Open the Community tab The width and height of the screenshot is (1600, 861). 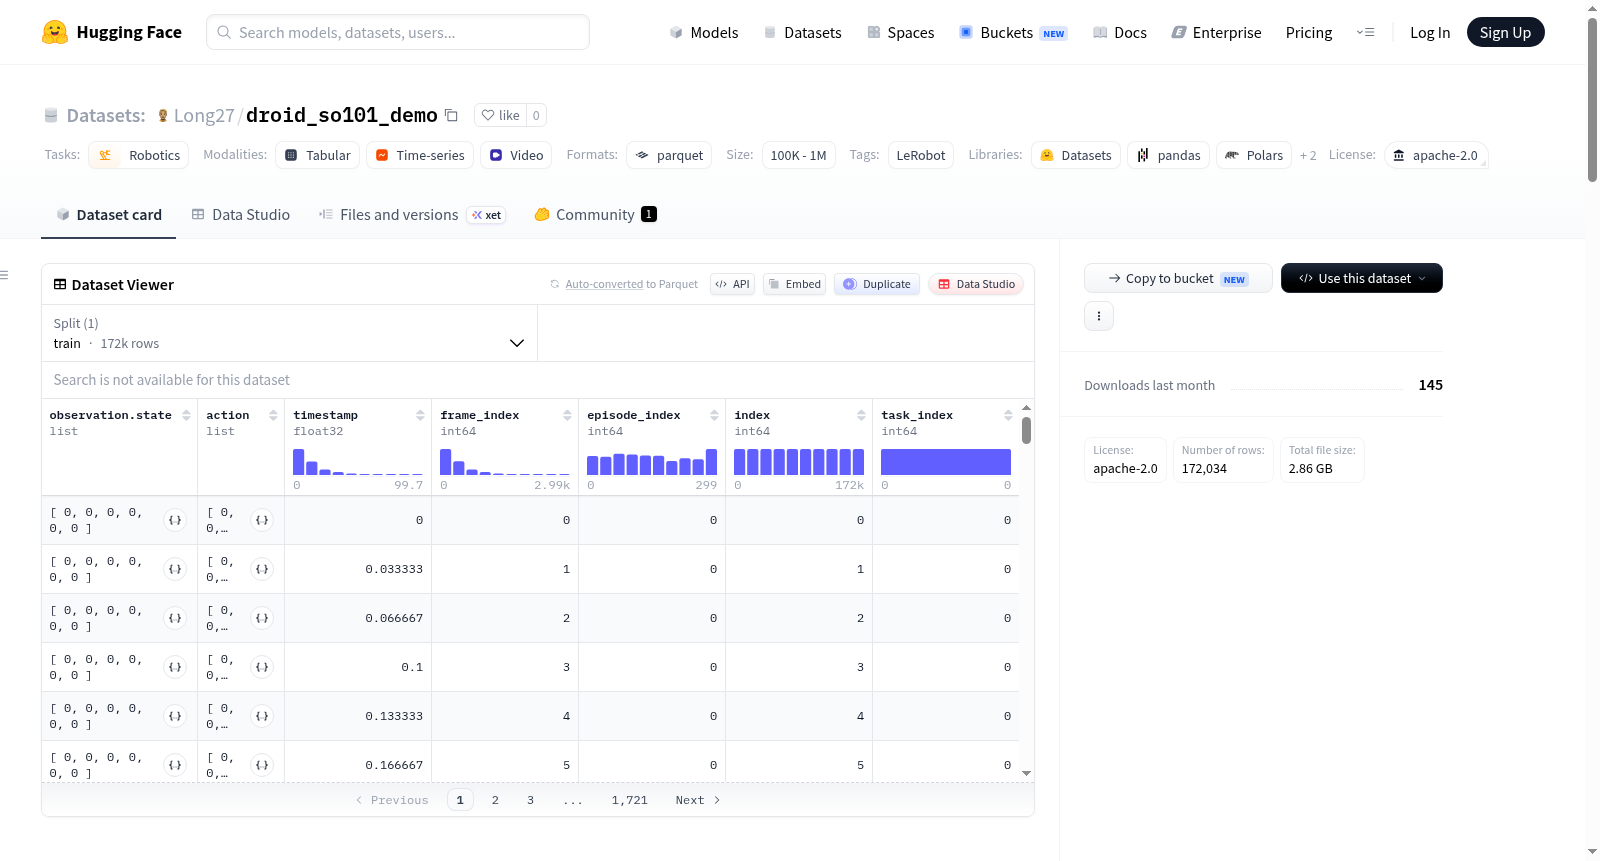click(595, 214)
